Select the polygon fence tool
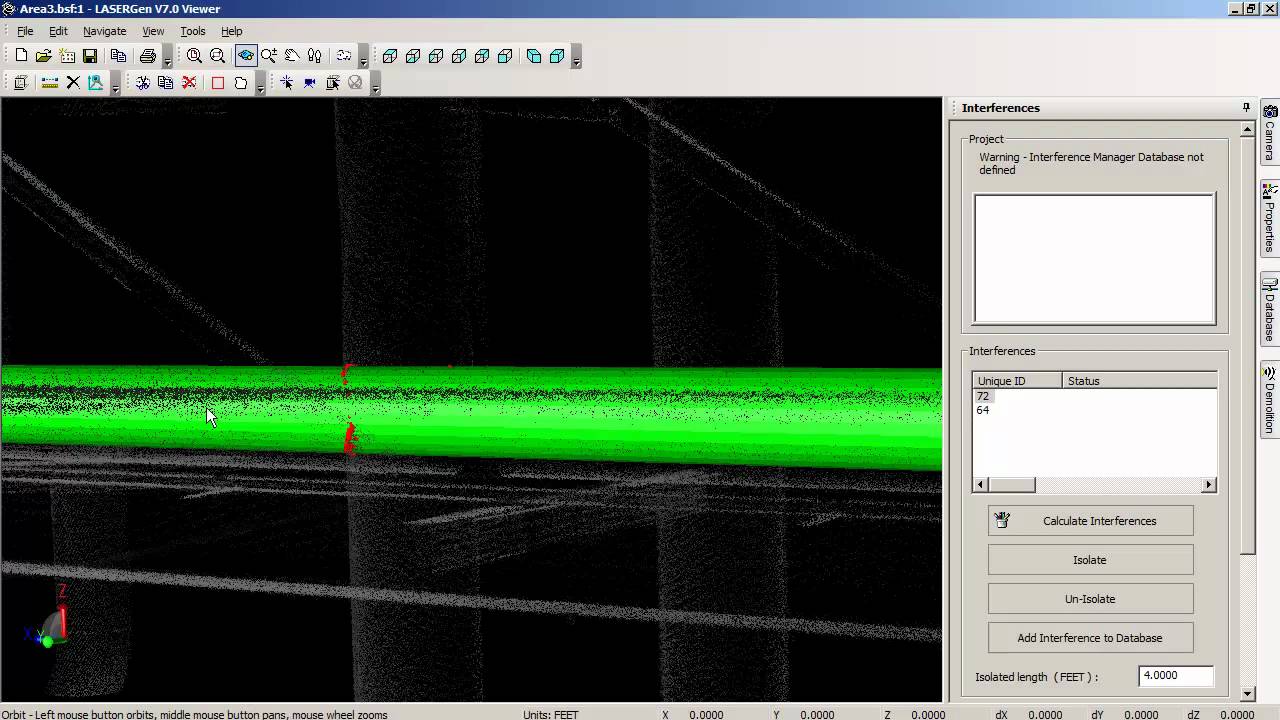 click(241, 83)
